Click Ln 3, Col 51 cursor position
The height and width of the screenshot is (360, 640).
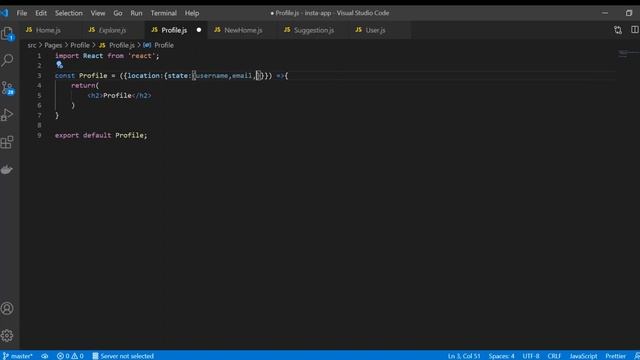point(464,356)
